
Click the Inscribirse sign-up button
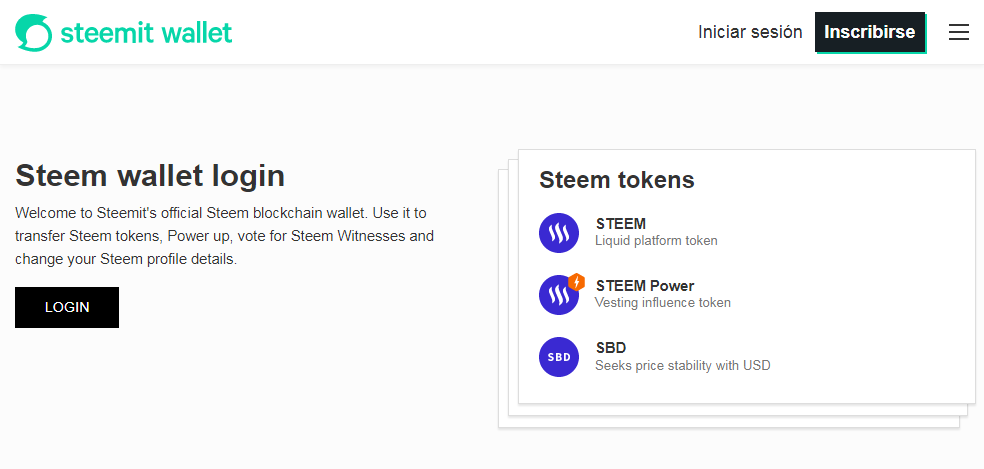pos(869,32)
